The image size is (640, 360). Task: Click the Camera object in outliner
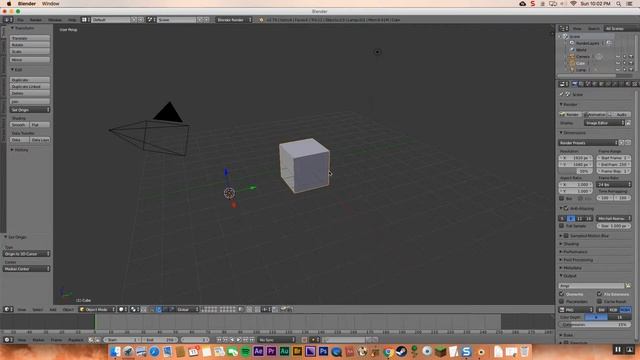coord(583,57)
